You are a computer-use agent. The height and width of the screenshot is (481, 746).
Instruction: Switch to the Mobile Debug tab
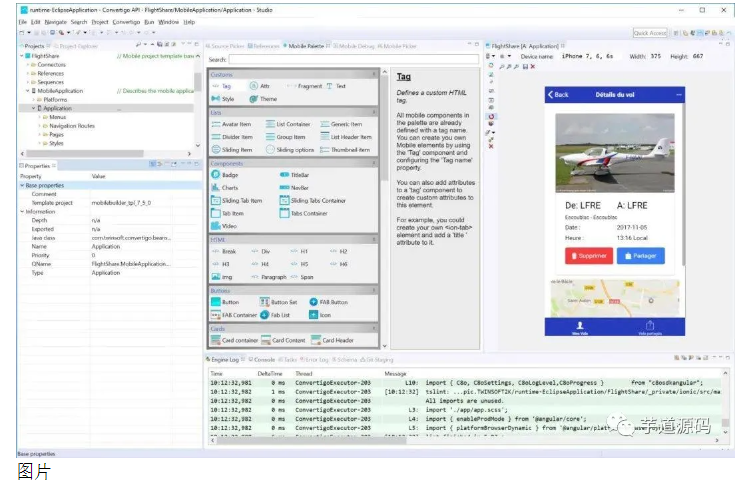point(353,46)
